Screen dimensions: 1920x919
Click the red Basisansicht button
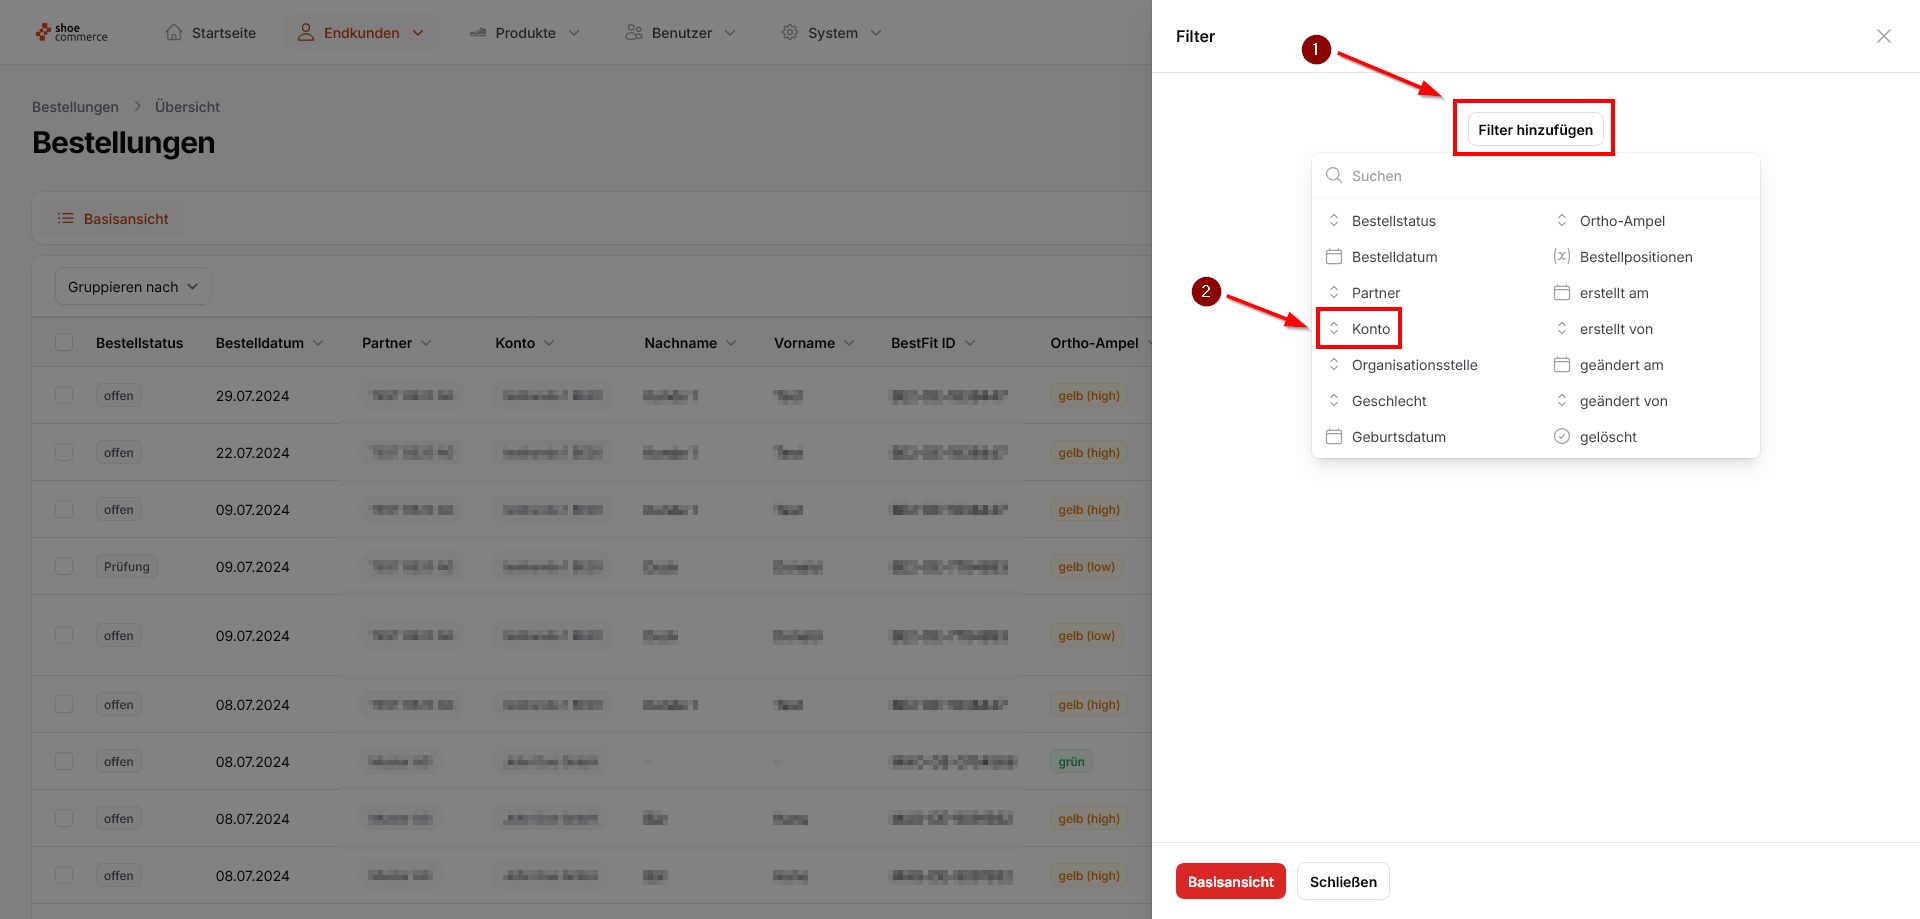[1230, 881]
